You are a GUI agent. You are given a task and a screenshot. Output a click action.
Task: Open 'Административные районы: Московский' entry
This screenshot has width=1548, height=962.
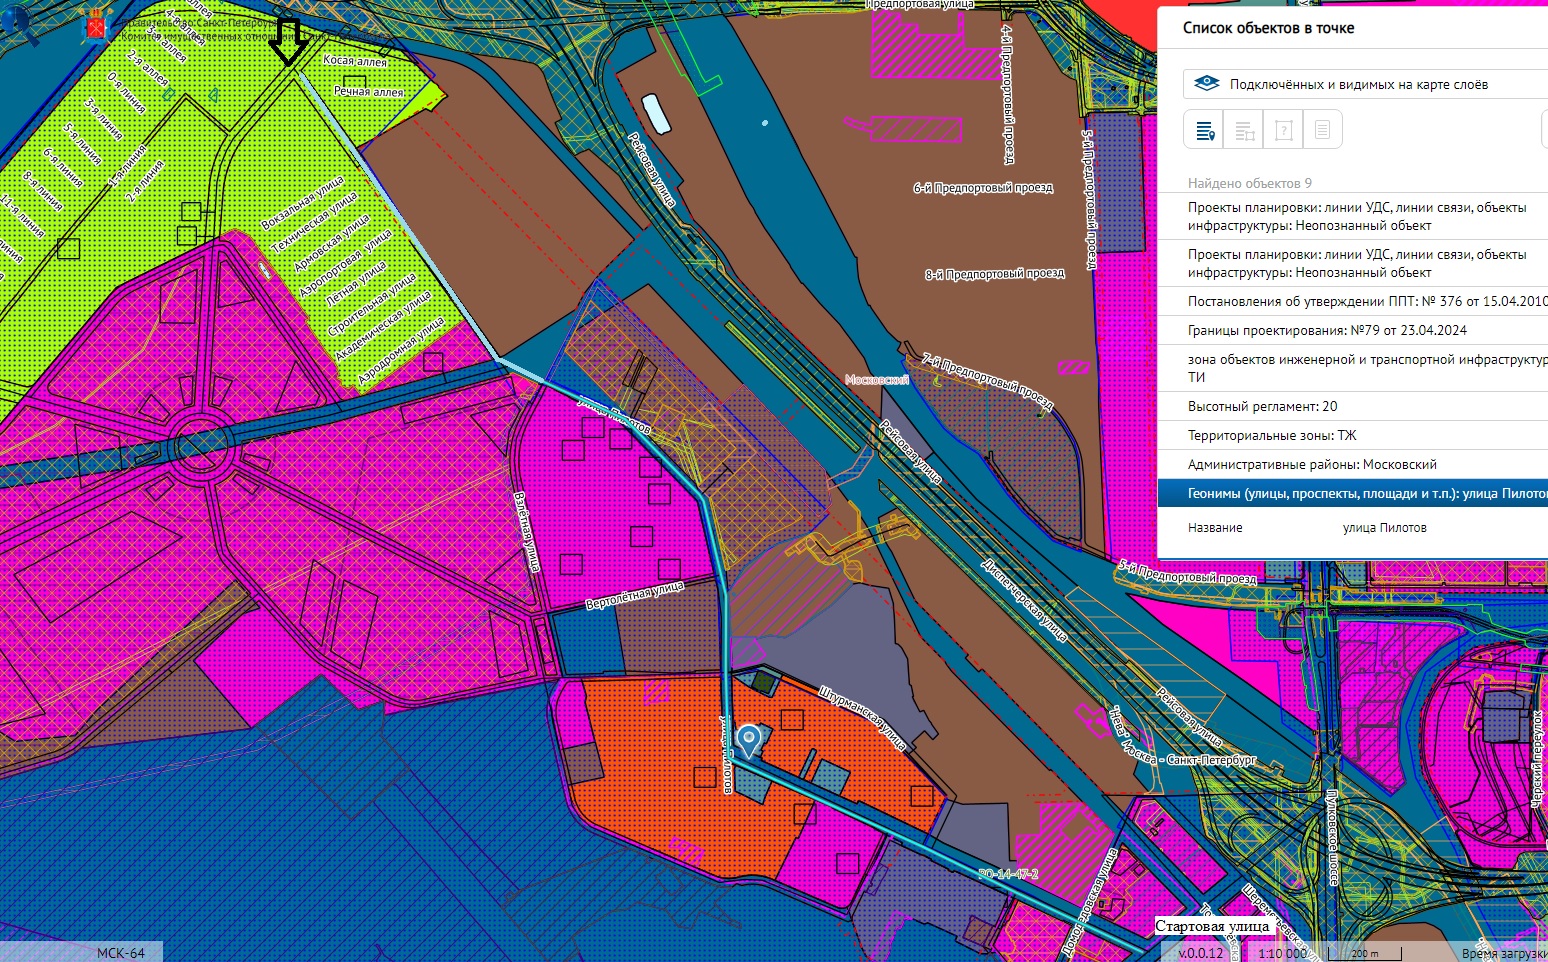click(1312, 464)
